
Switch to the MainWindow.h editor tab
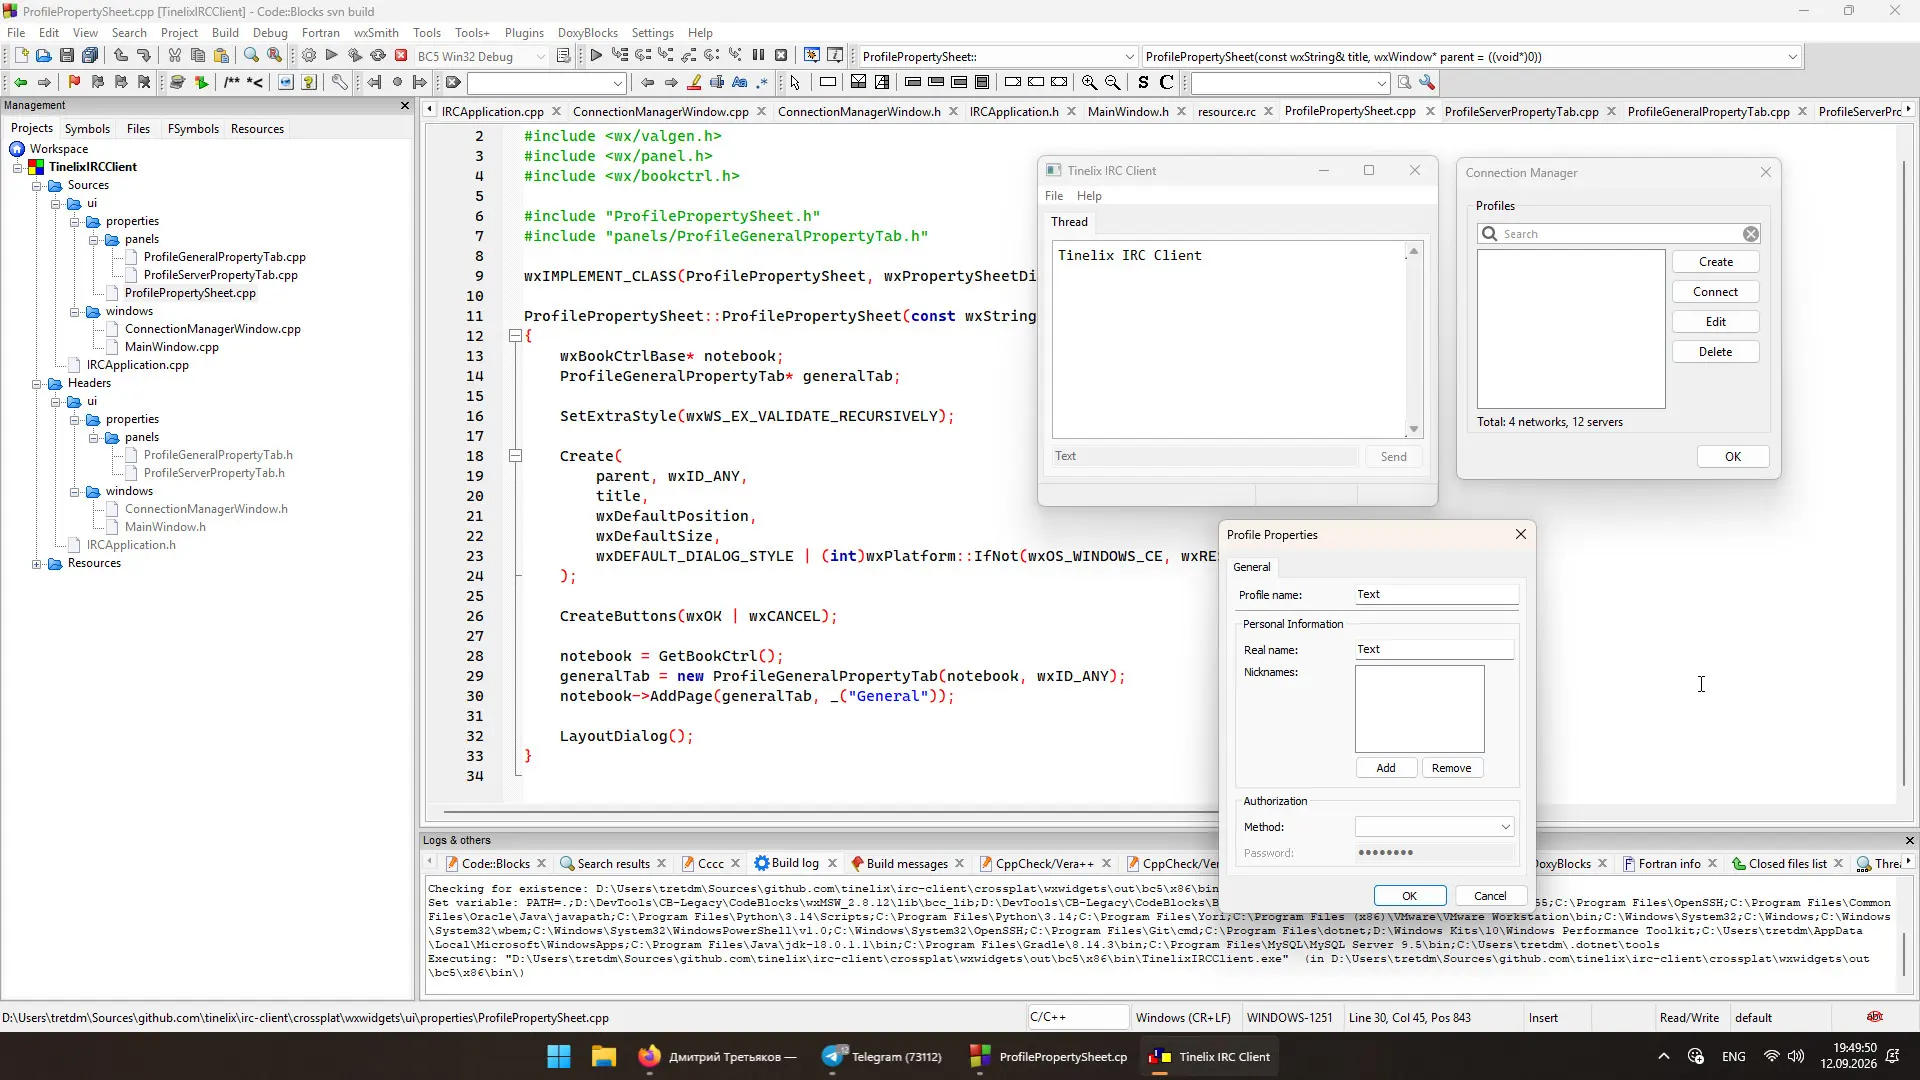tap(1127, 111)
